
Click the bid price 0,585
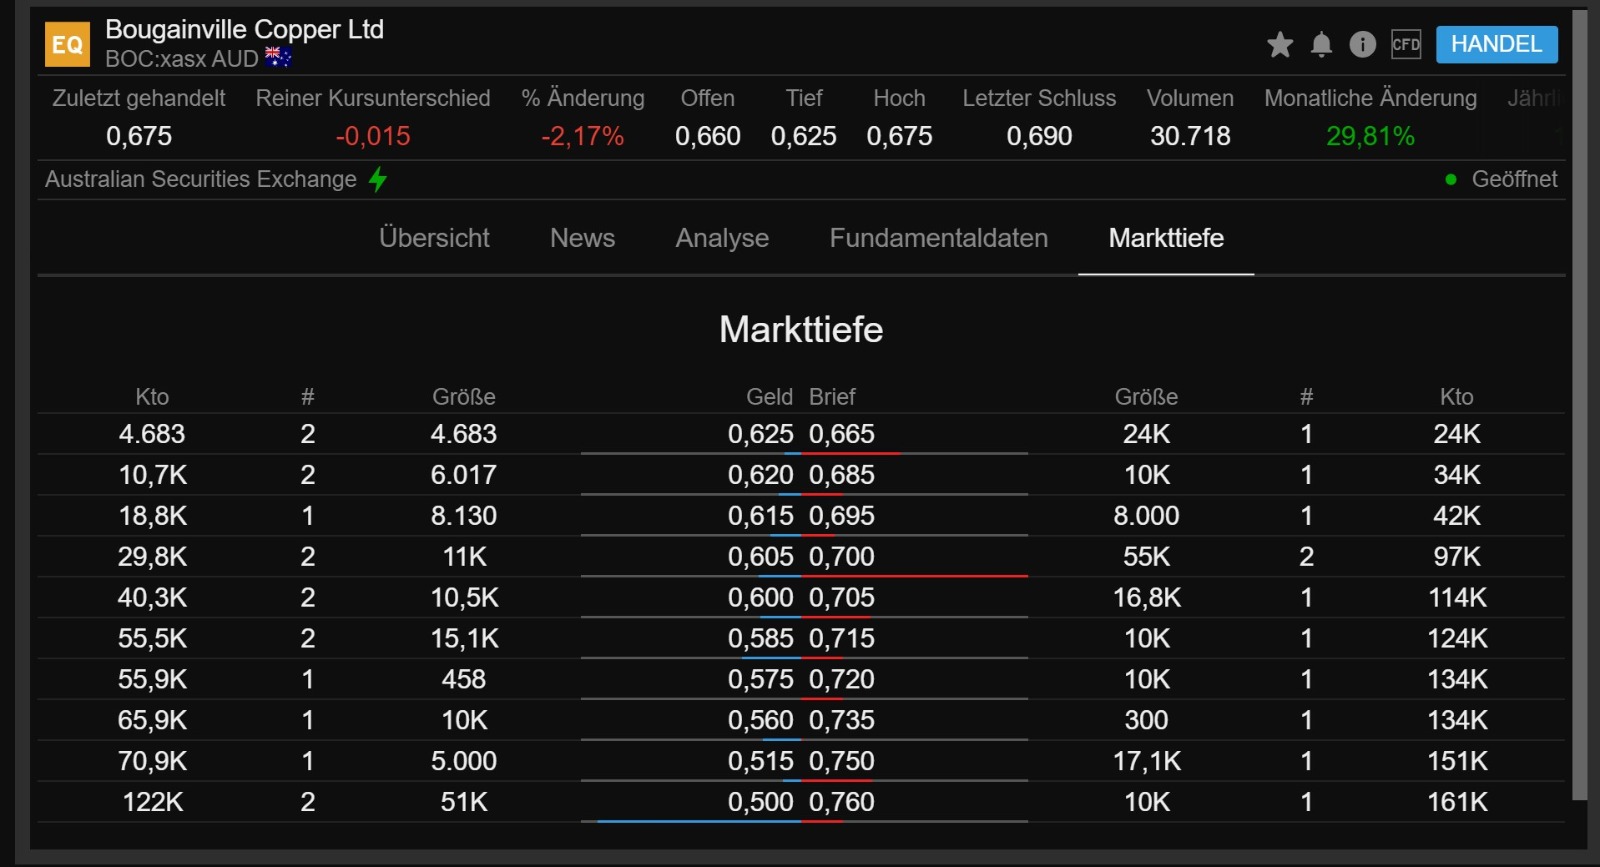[761, 639]
